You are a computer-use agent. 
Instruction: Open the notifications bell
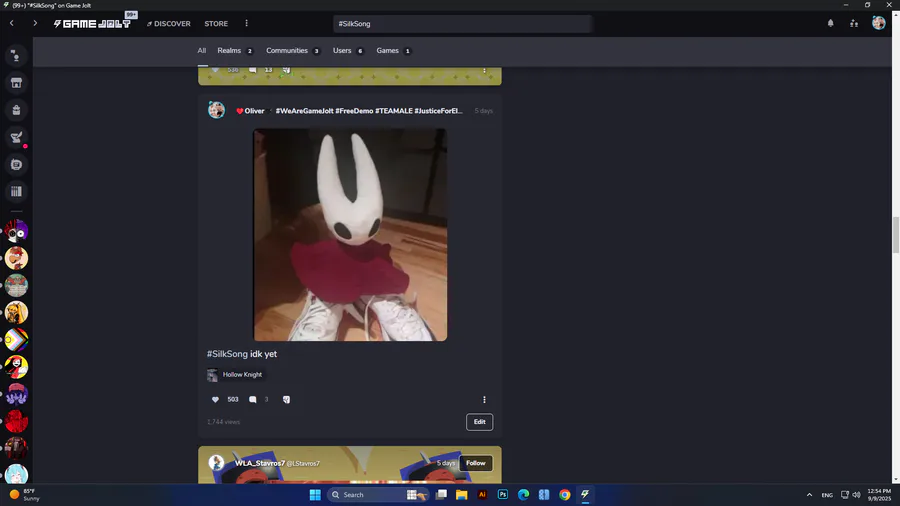831,23
